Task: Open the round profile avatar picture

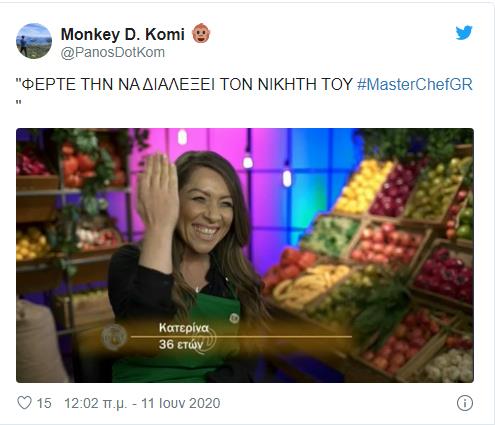Action: pos(34,41)
